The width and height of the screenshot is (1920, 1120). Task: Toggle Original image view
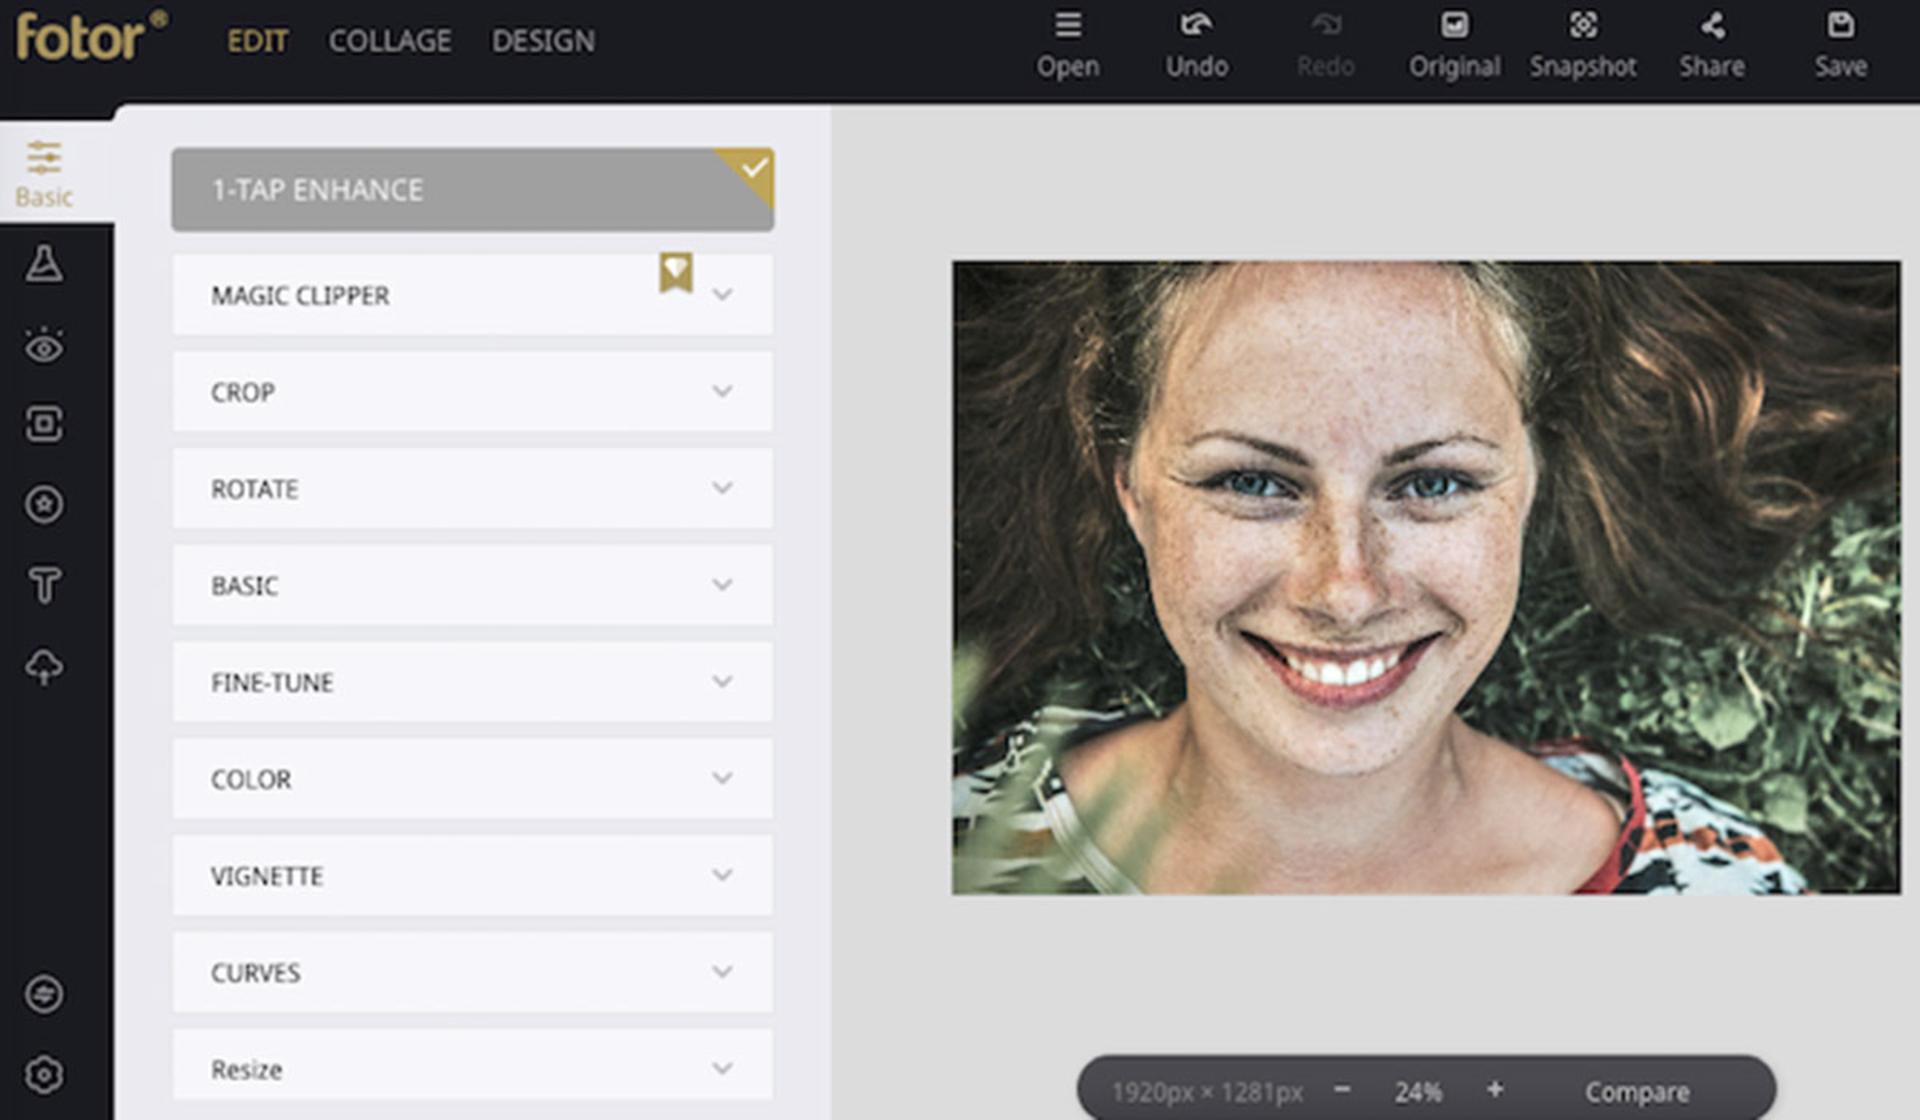pos(1454,45)
